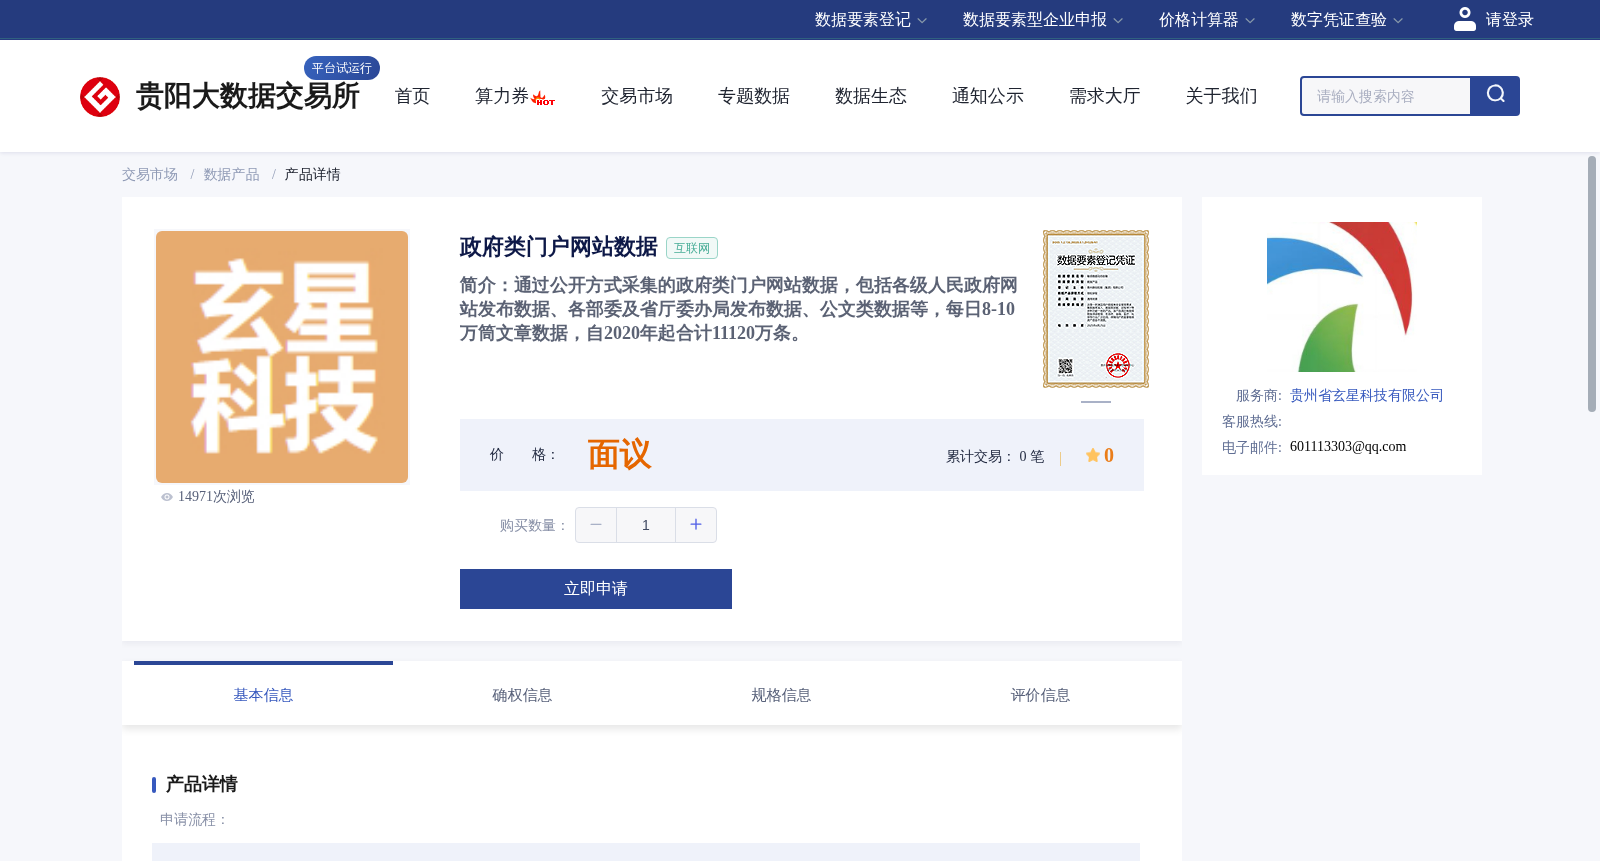Open the 贵州省玄星科技有限公司 provider link
The height and width of the screenshot is (861, 1600).
1367,396
